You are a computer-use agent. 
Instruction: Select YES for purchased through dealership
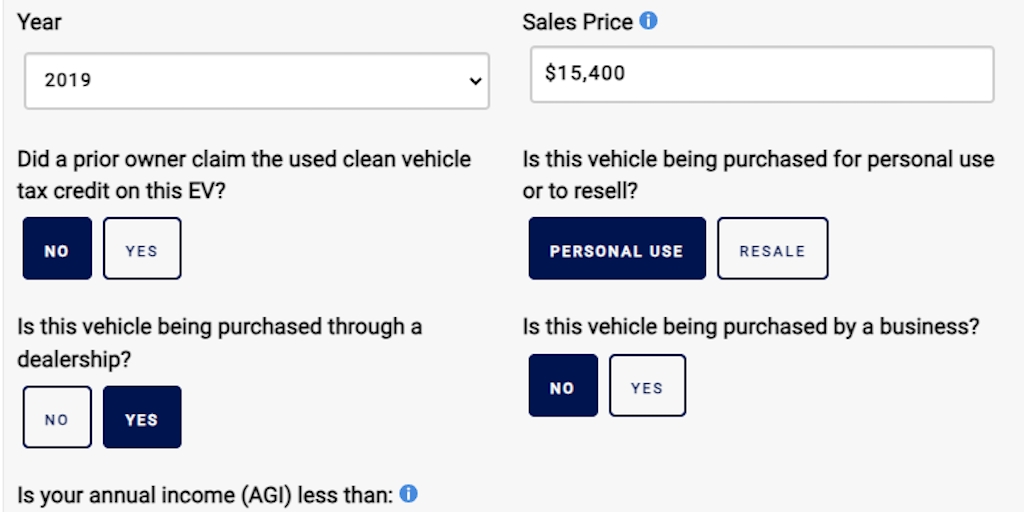tap(142, 418)
